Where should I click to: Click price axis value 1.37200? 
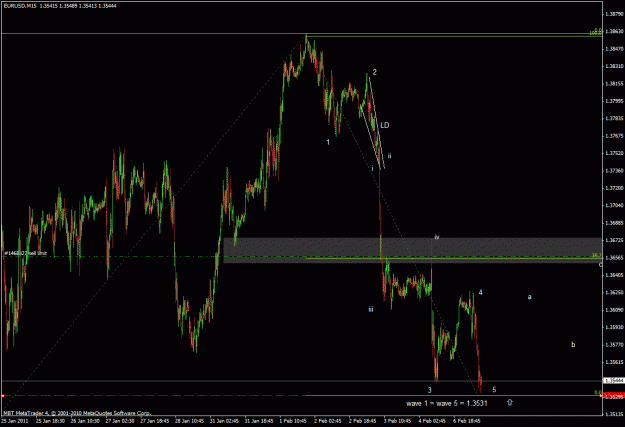point(614,188)
